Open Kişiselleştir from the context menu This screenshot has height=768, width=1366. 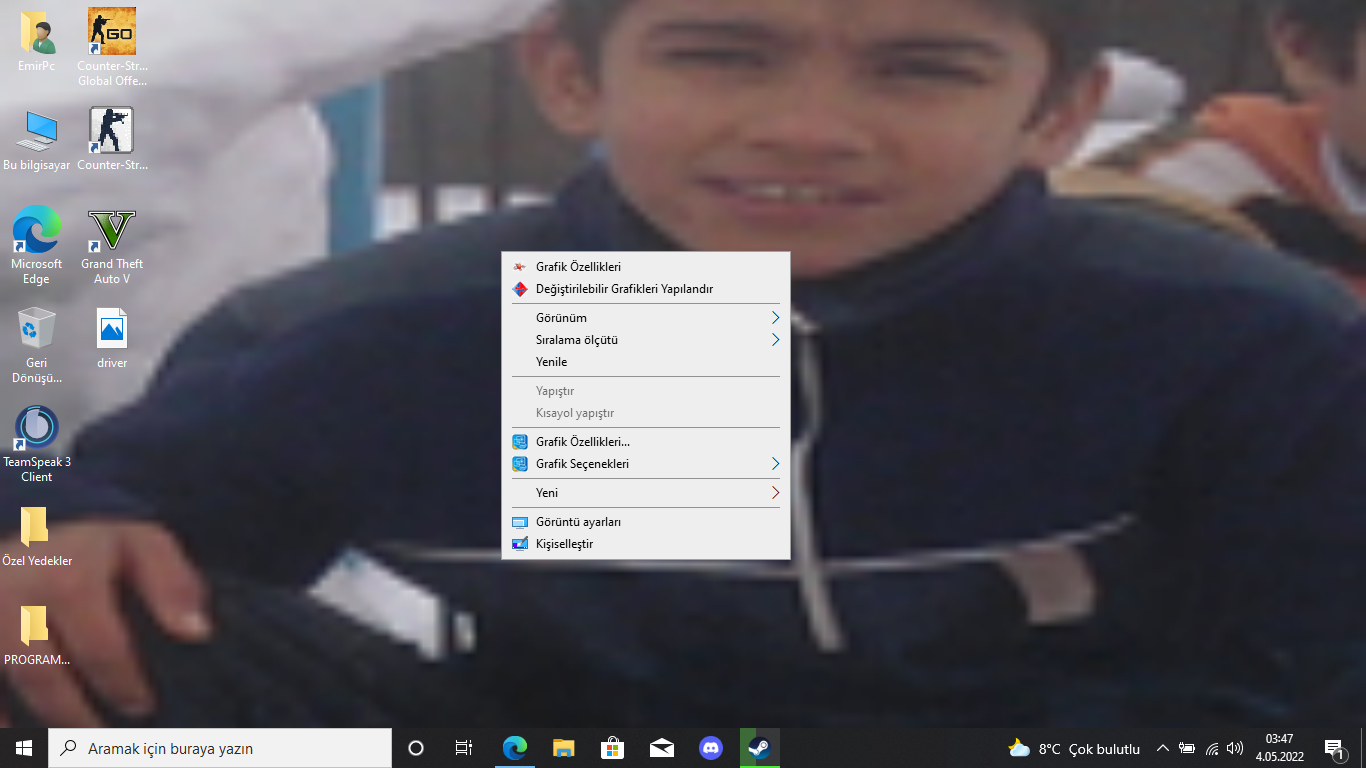click(646, 544)
